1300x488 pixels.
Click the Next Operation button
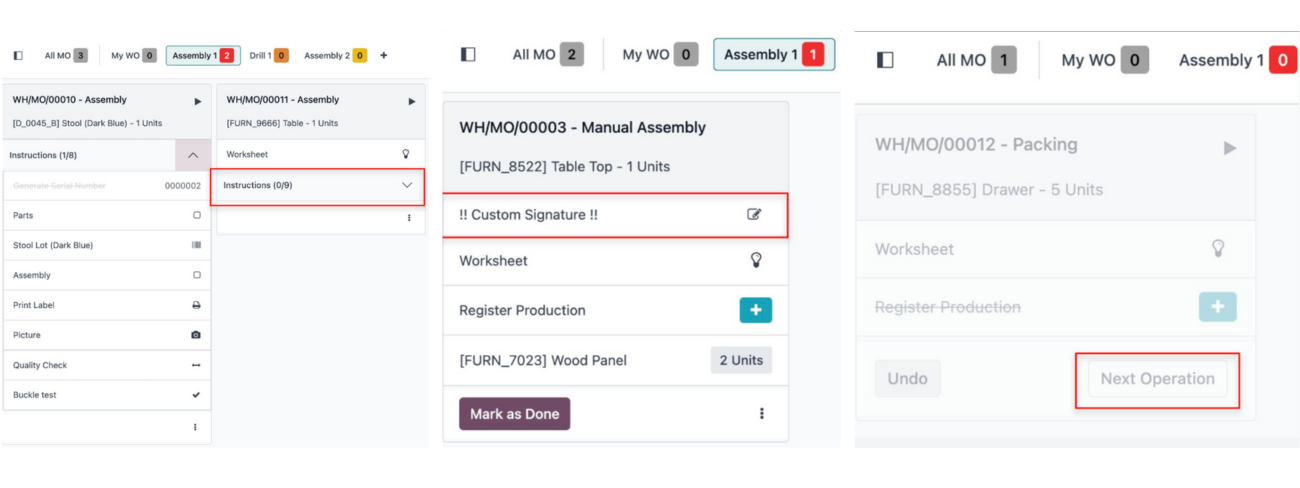click(x=1157, y=379)
